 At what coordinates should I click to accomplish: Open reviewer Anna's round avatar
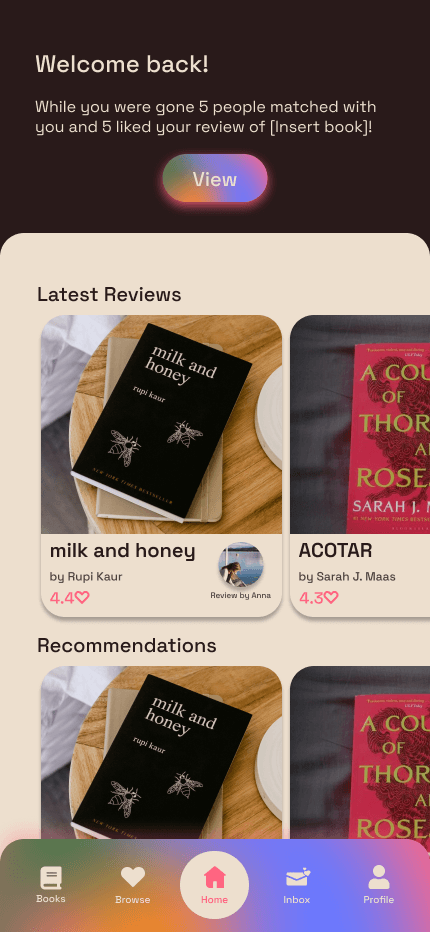coord(241,565)
